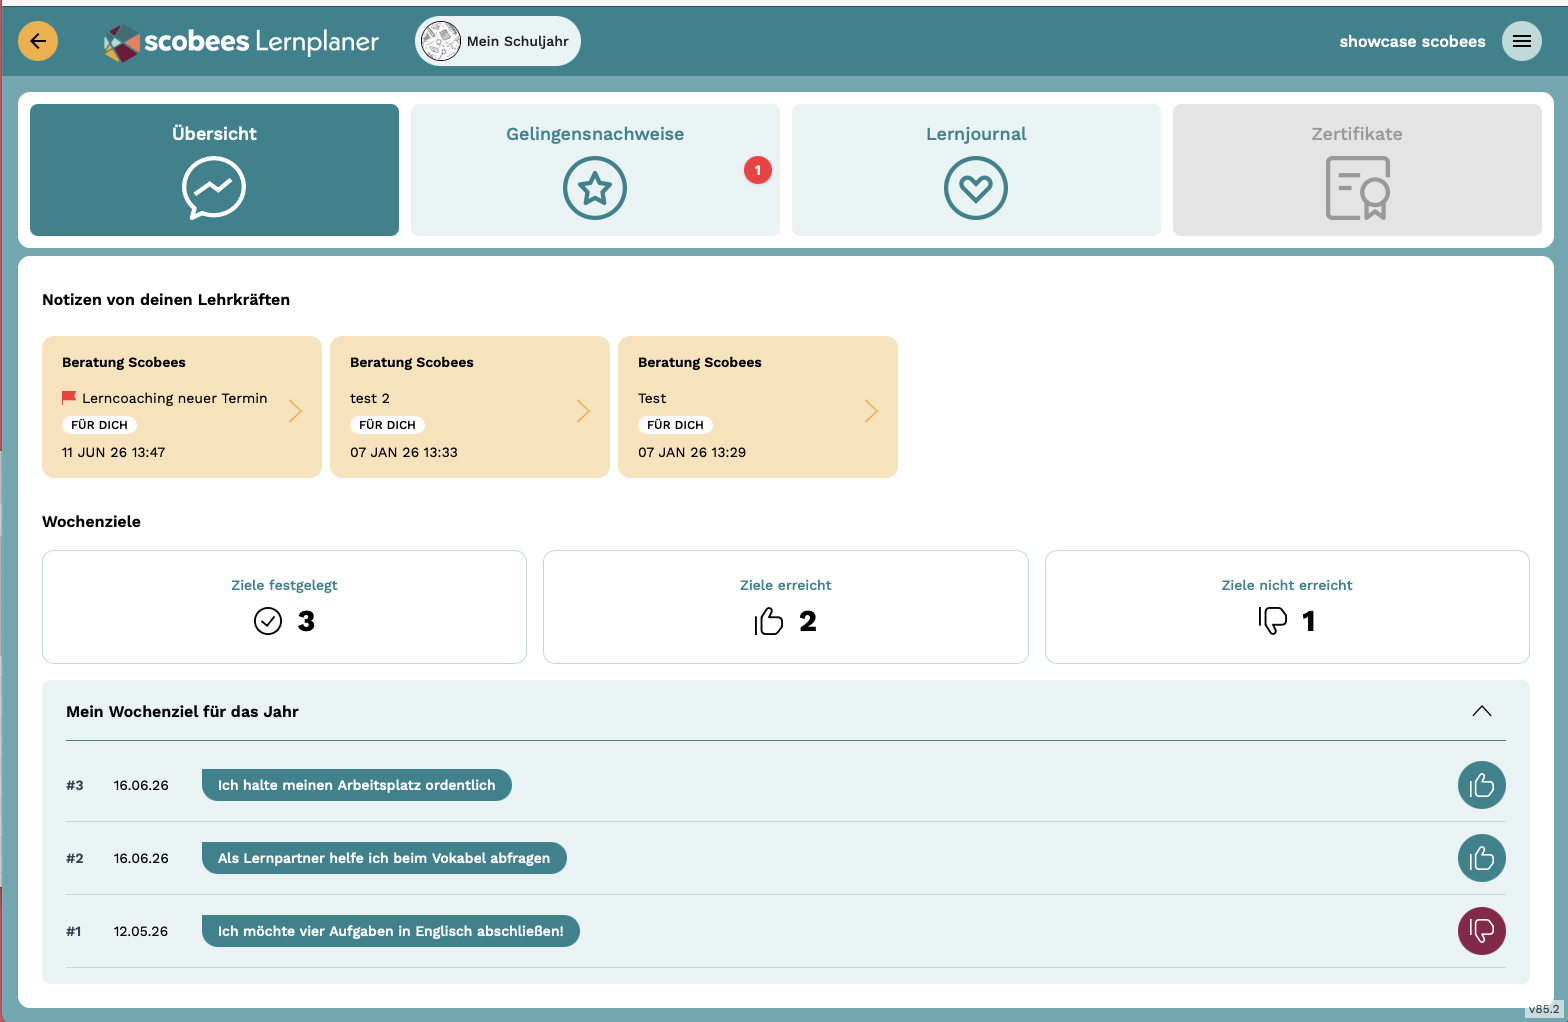Toggle thumbs-up on goal #2
Image resolution: width=1568 pixels, height=1022 pixels.
coord(1482,858)
